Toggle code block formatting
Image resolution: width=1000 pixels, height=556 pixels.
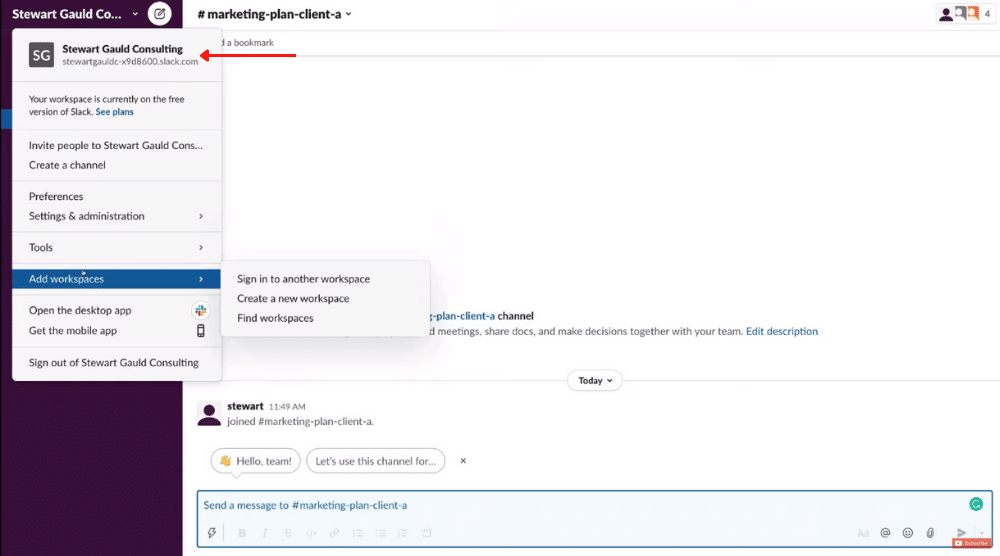pyautogui.click(x=426, y=533)
